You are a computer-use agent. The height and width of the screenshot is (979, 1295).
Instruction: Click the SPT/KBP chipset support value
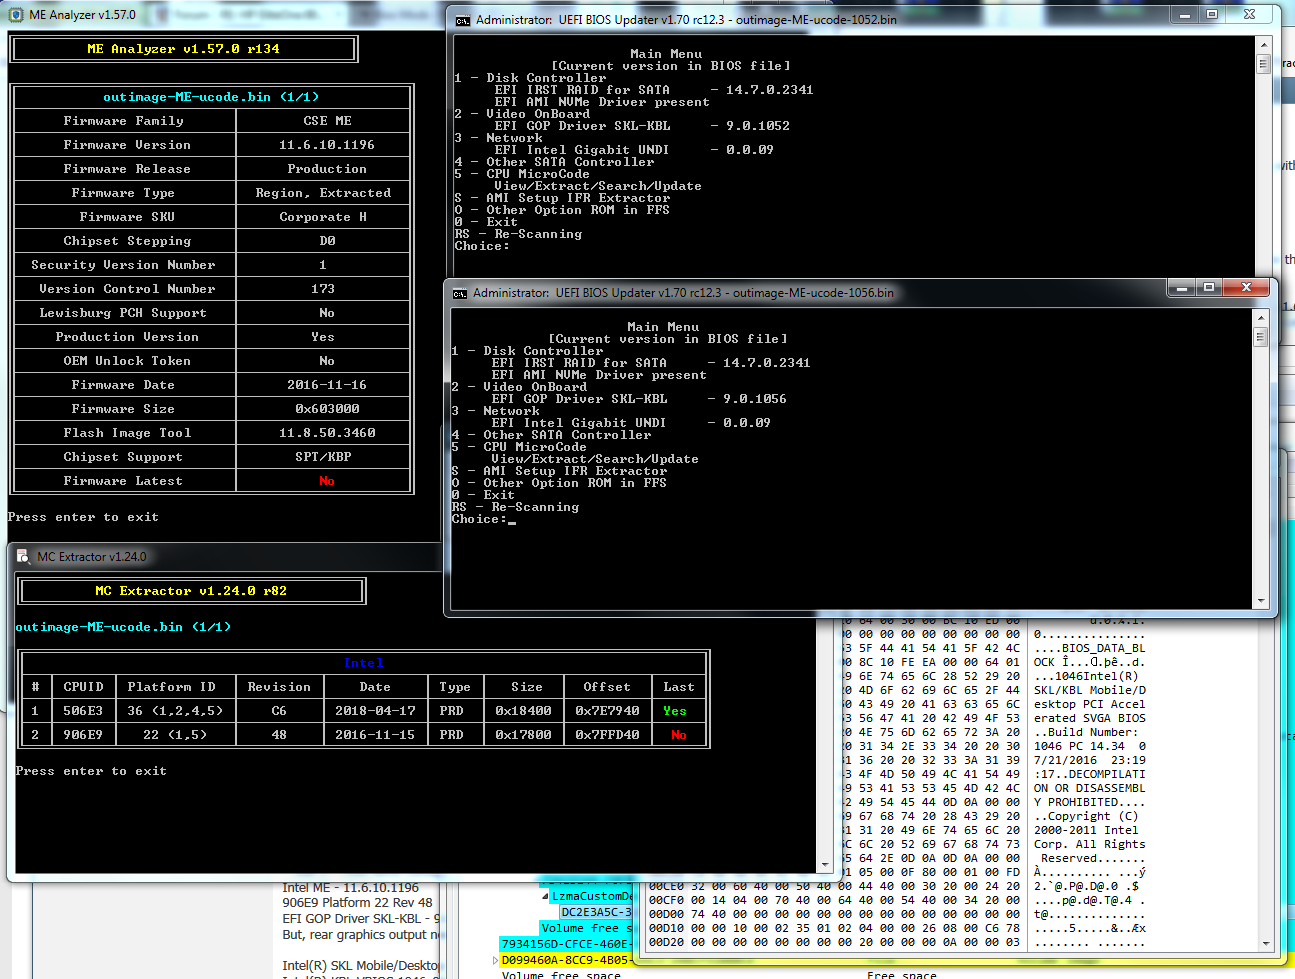323,457
